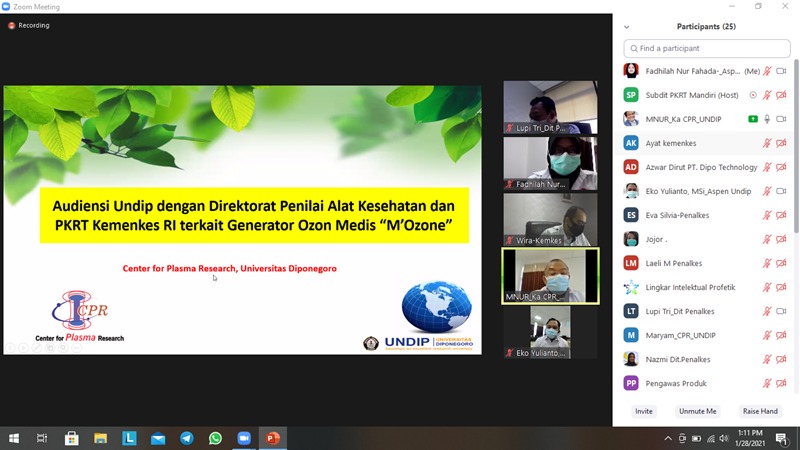Click the camera icon for Fadhilah Nur Fahada
This screenshot has width=800, height=450.
[x=781, y=71]
